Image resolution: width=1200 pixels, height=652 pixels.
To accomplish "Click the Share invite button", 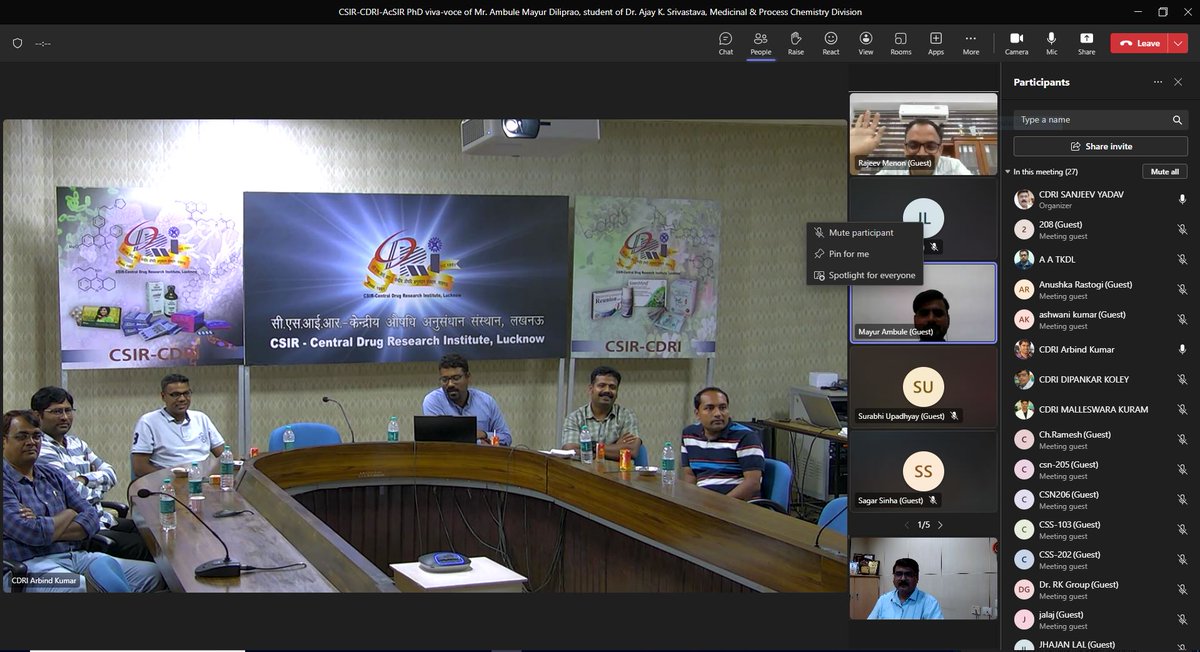I will point(1101,146).
